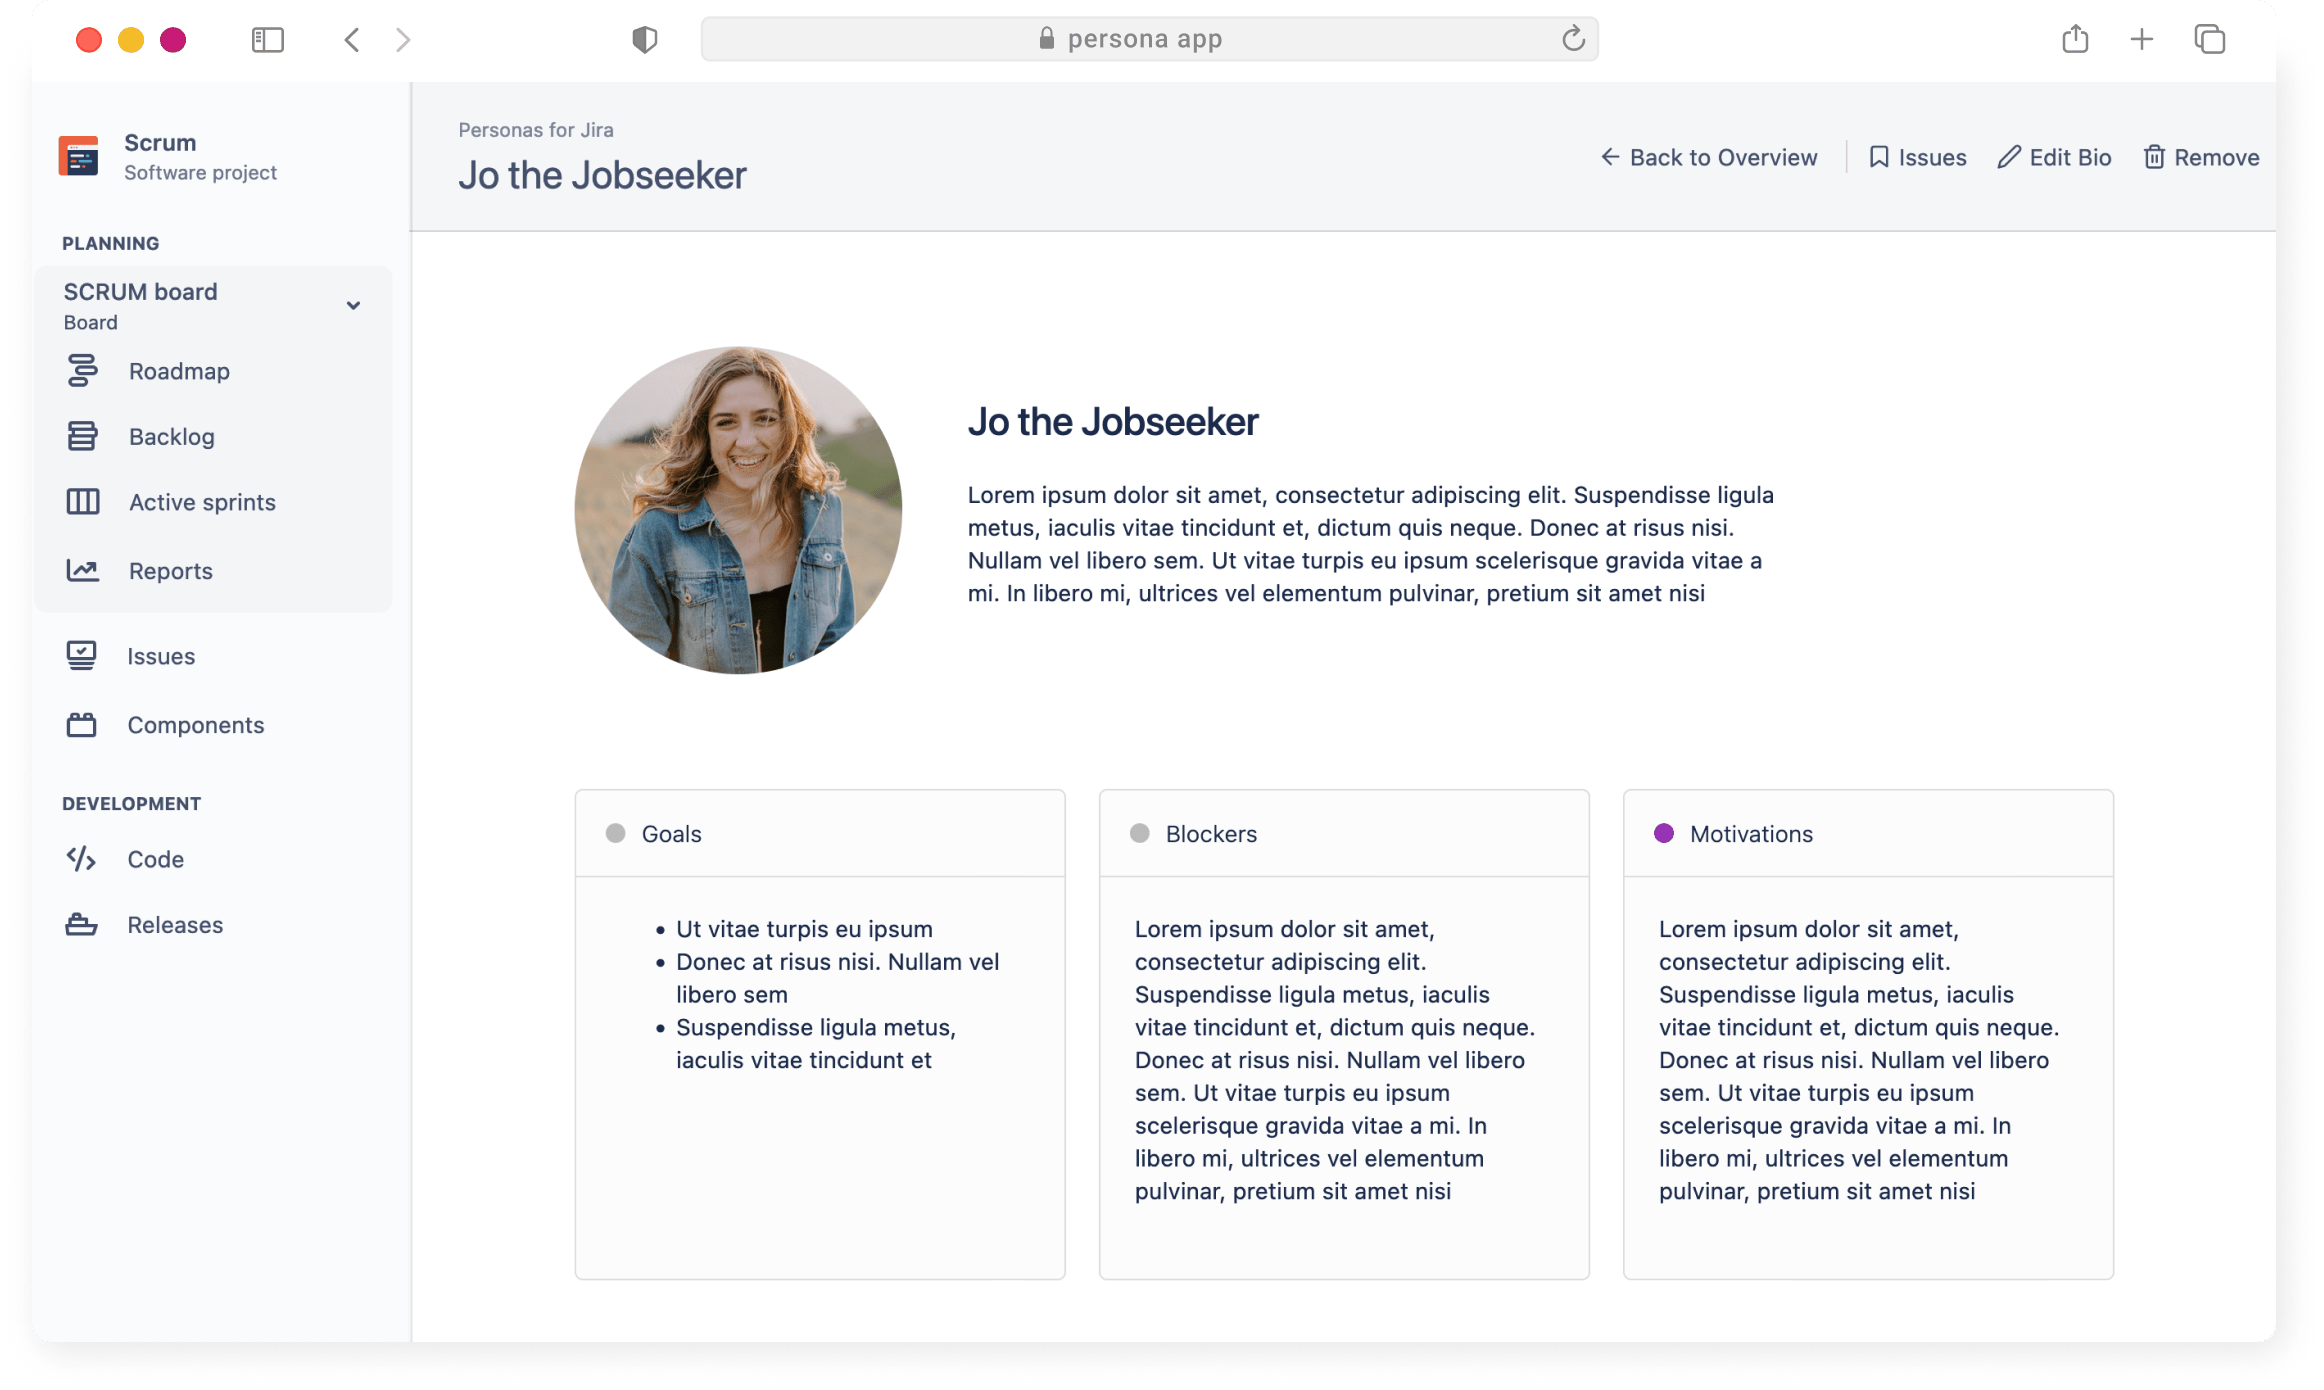Toggle the browser sidebar panel button
The image size is (2324, 1390).
pos(267,40)
